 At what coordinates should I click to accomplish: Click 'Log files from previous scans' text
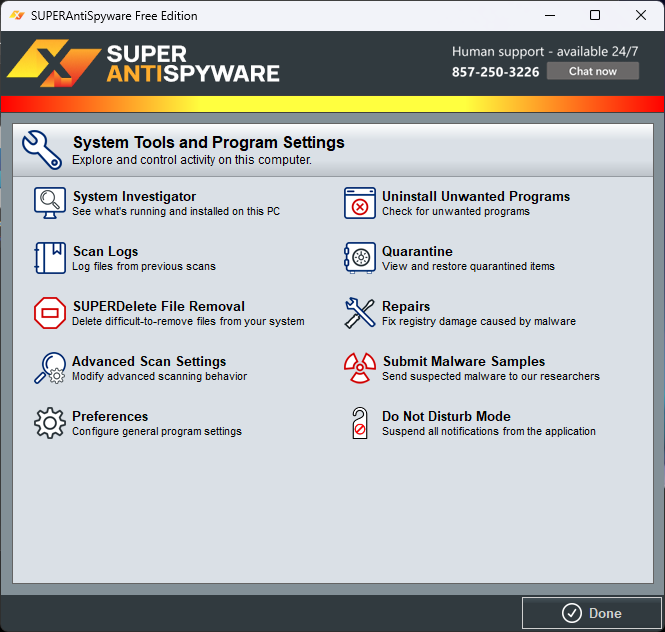[x=144, y=266]
